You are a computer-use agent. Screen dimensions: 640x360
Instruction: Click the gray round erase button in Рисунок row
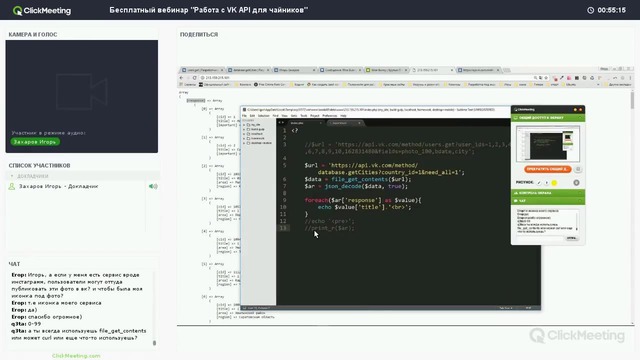(576, 182)
